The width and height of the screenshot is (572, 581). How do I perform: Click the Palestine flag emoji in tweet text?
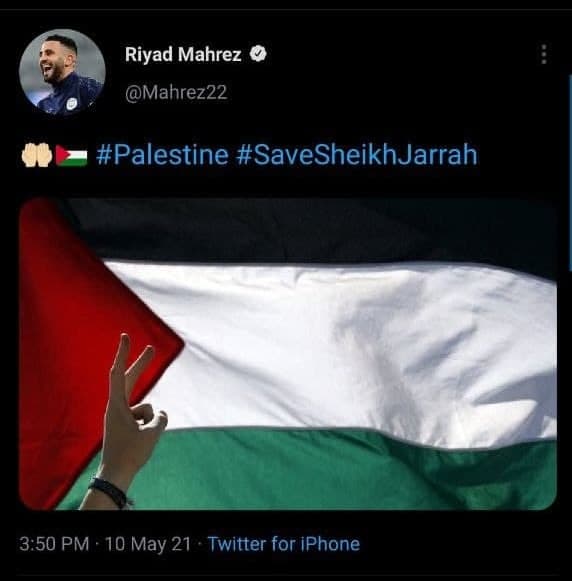point(72,155)
